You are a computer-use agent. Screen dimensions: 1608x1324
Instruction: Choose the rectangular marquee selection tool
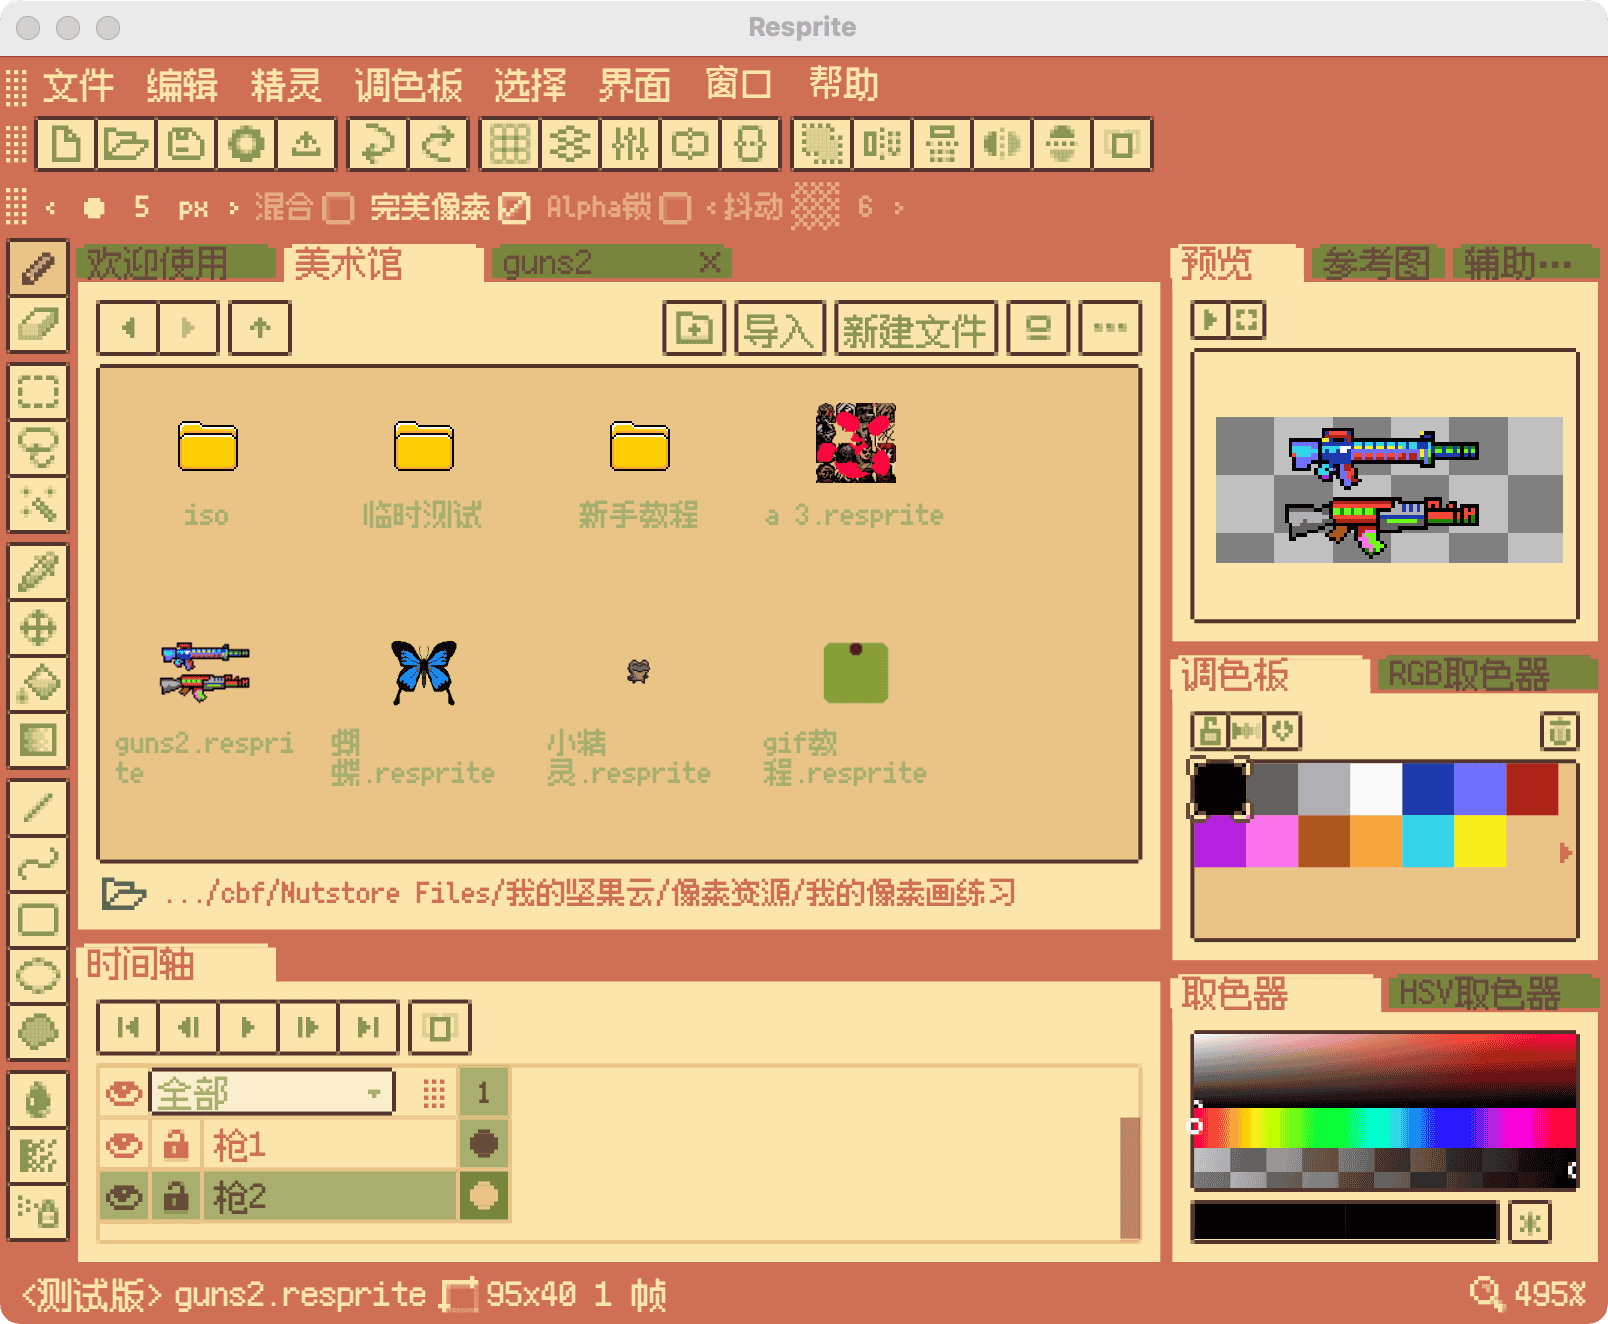click(x=38, y=391)
